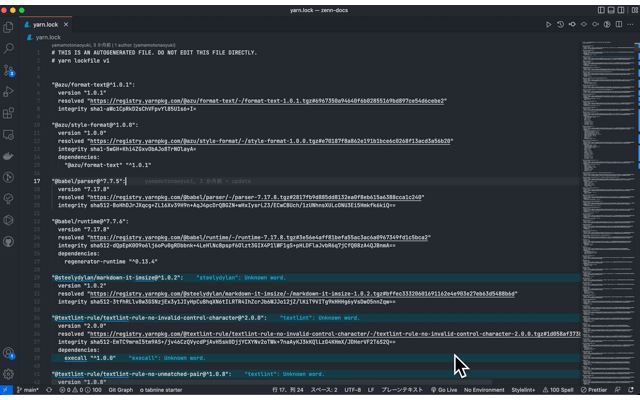Open Git Graph from the status bar
The height and width of the screenshot is (400, 640).
click(x=120, y=390)
